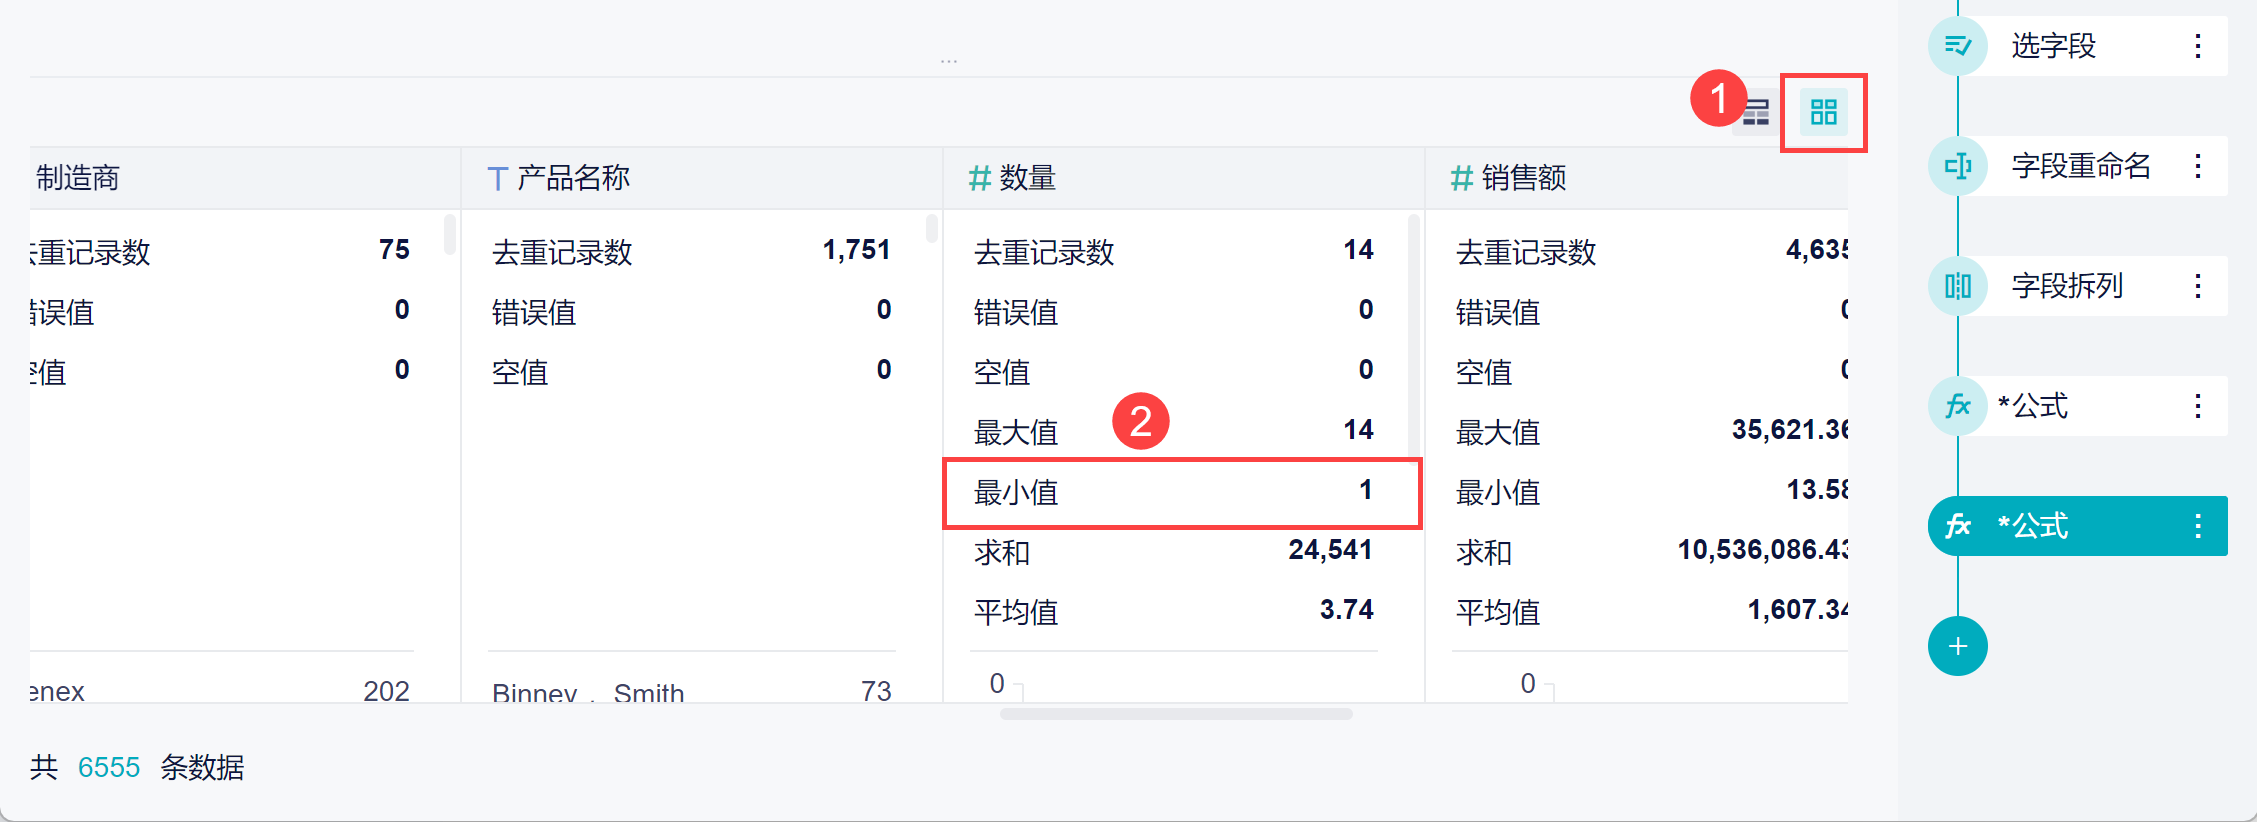Select the 选字段 step label
The image size is (2257, 822).
click(x=2053, y=46)
